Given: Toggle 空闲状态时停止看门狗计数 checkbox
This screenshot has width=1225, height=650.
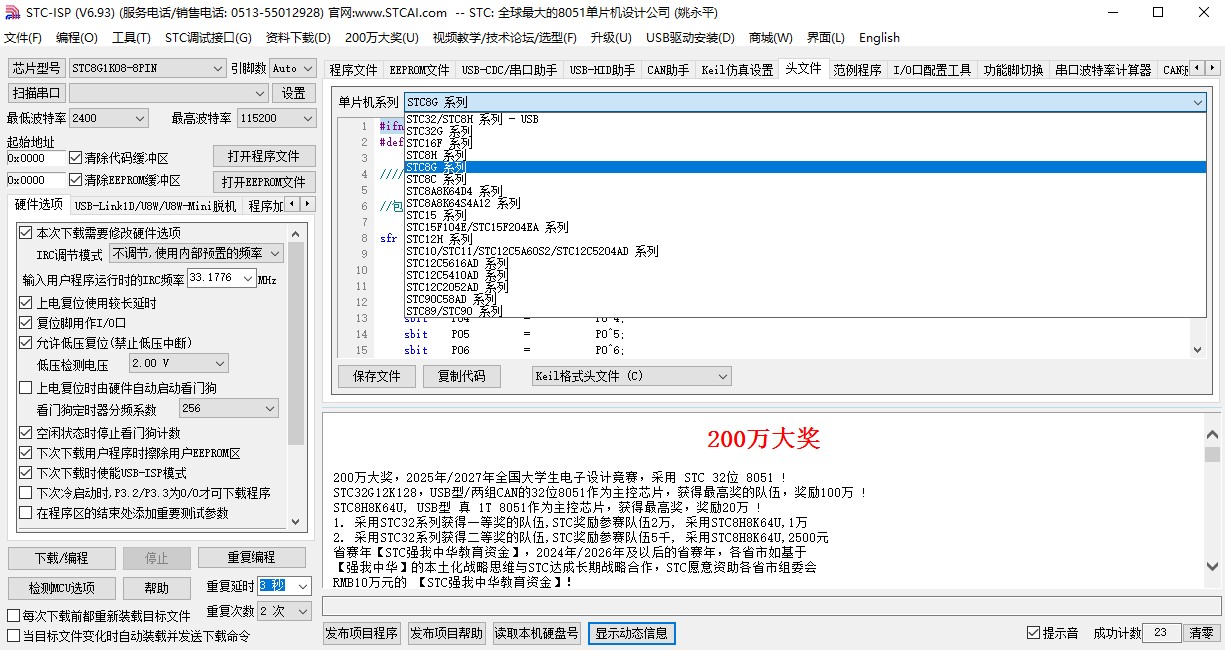Looking at the screenshot, I should [x=100, y=433].
